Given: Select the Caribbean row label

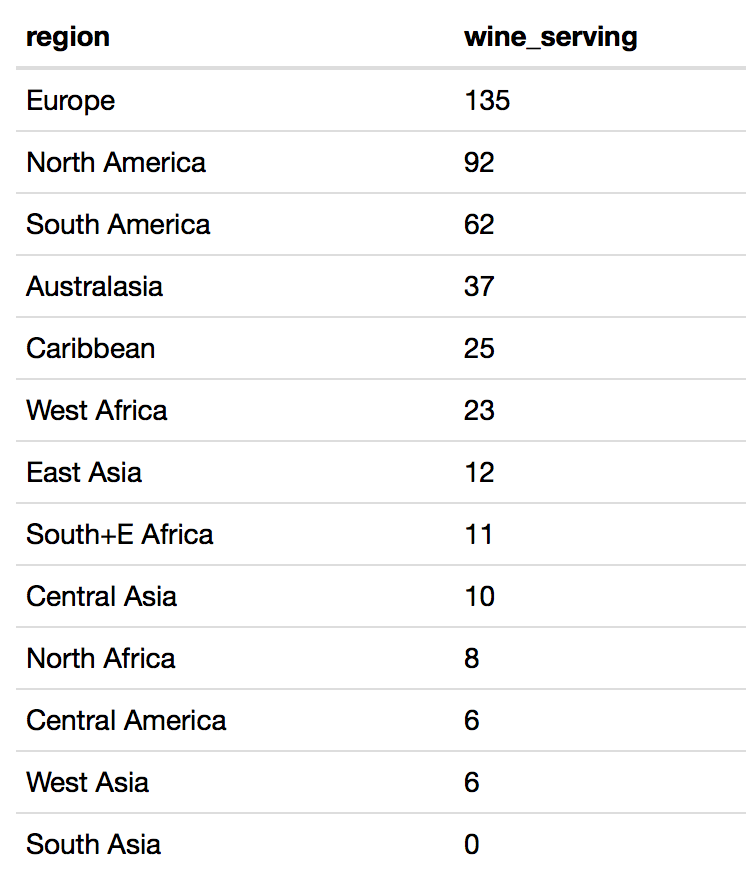Looking at the screenshot, I should point(91,349).
